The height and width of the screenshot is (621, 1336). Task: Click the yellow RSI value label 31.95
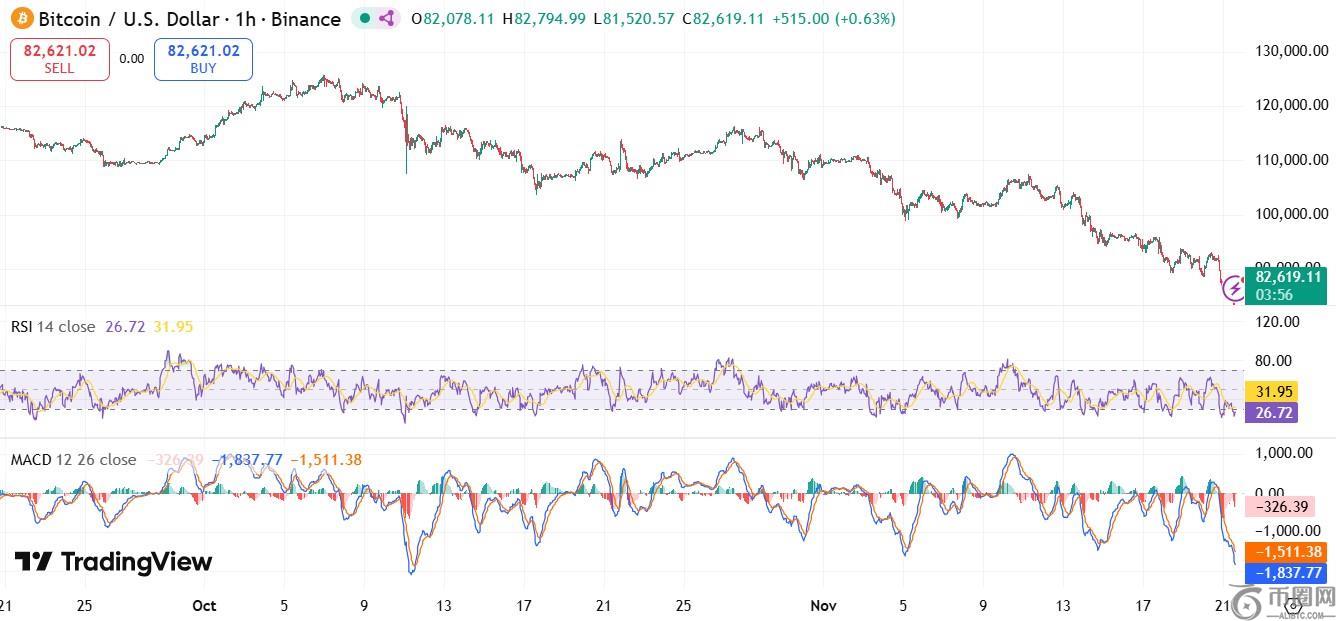click(x=1271, y=391)
